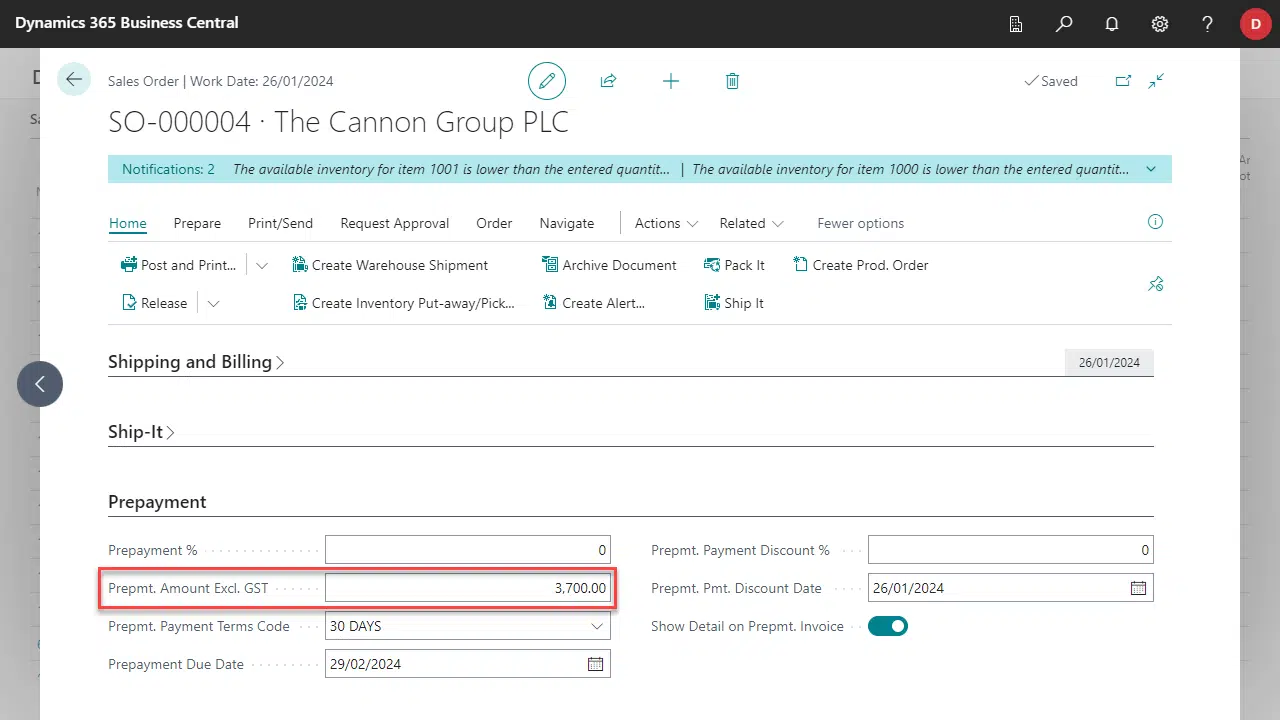Screen dimensions: 1280x720
Task: Toggle Show Detail on Prepmt. Invoice
Action: (887, 626)
